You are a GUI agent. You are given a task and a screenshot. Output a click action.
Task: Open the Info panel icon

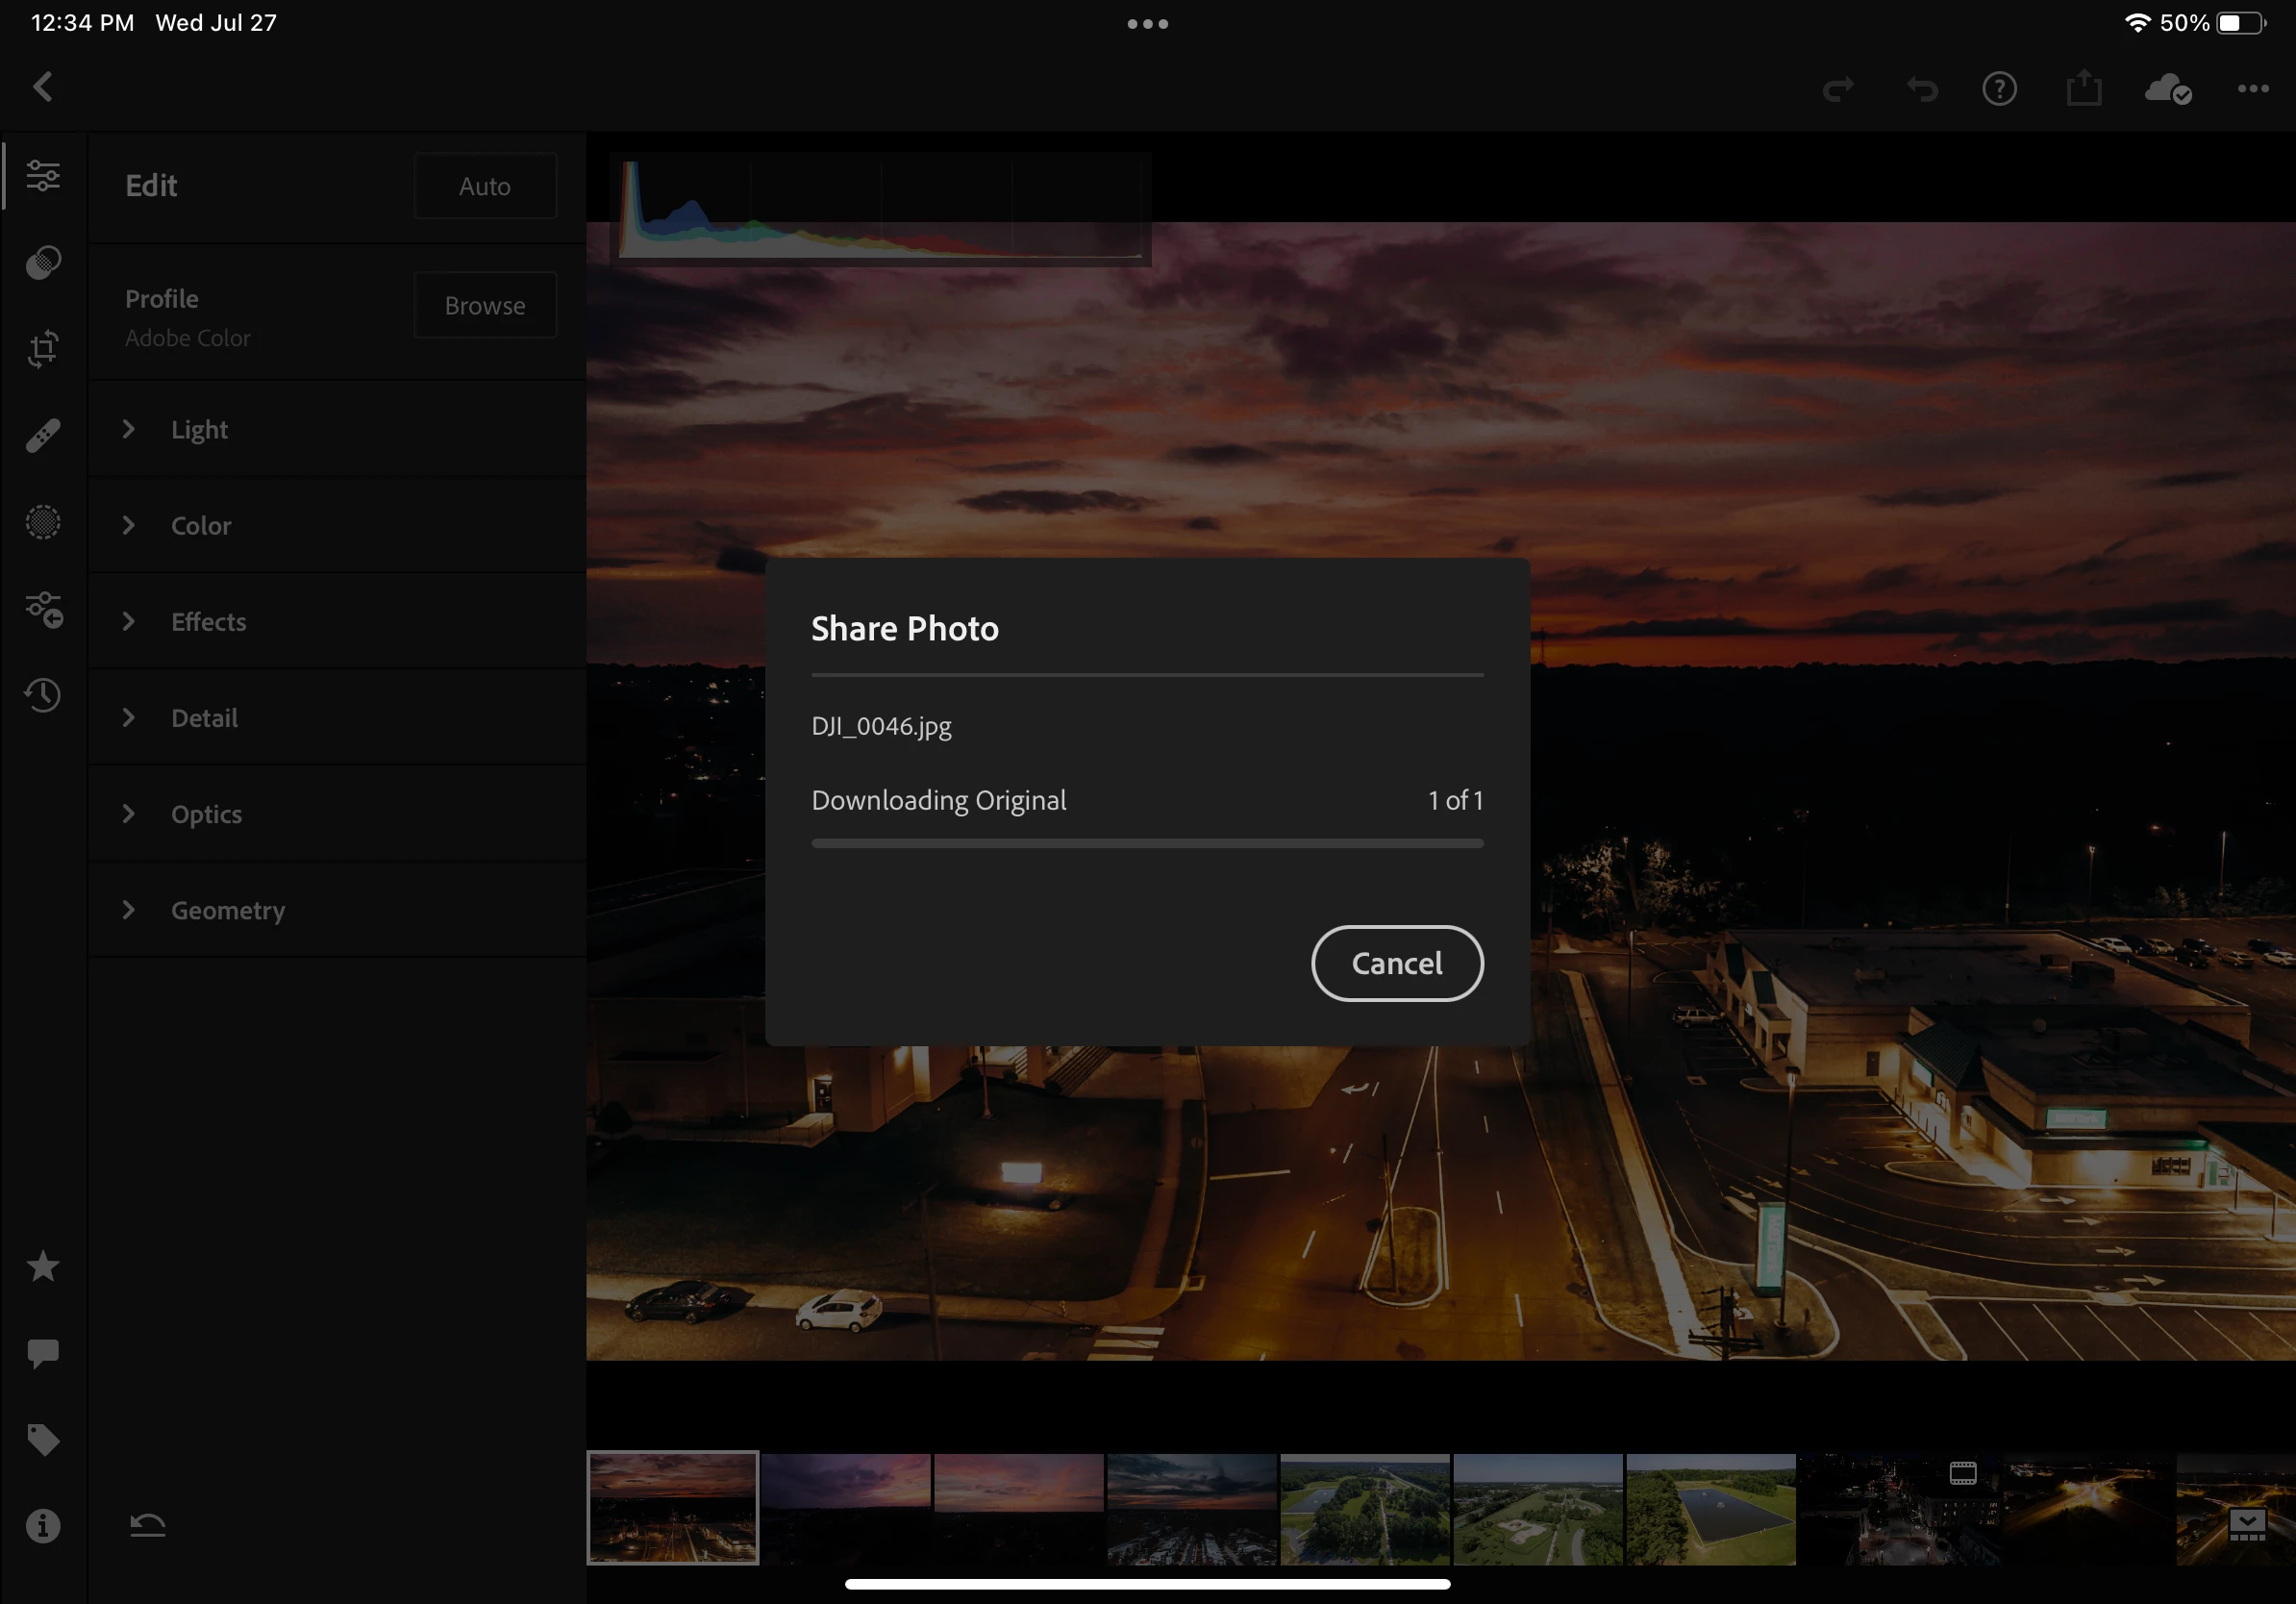tap(43, 1526)
